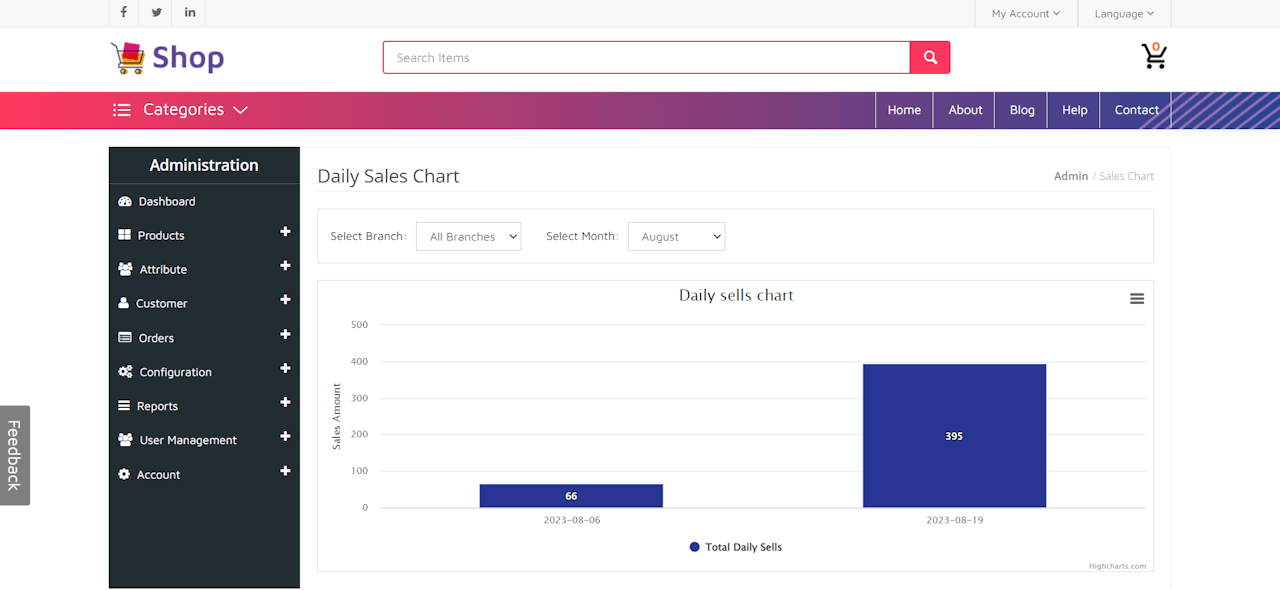Click the search magnifier button
Image resolution: width=1280 pixels, height=590 pixels.
click(929, 57)
